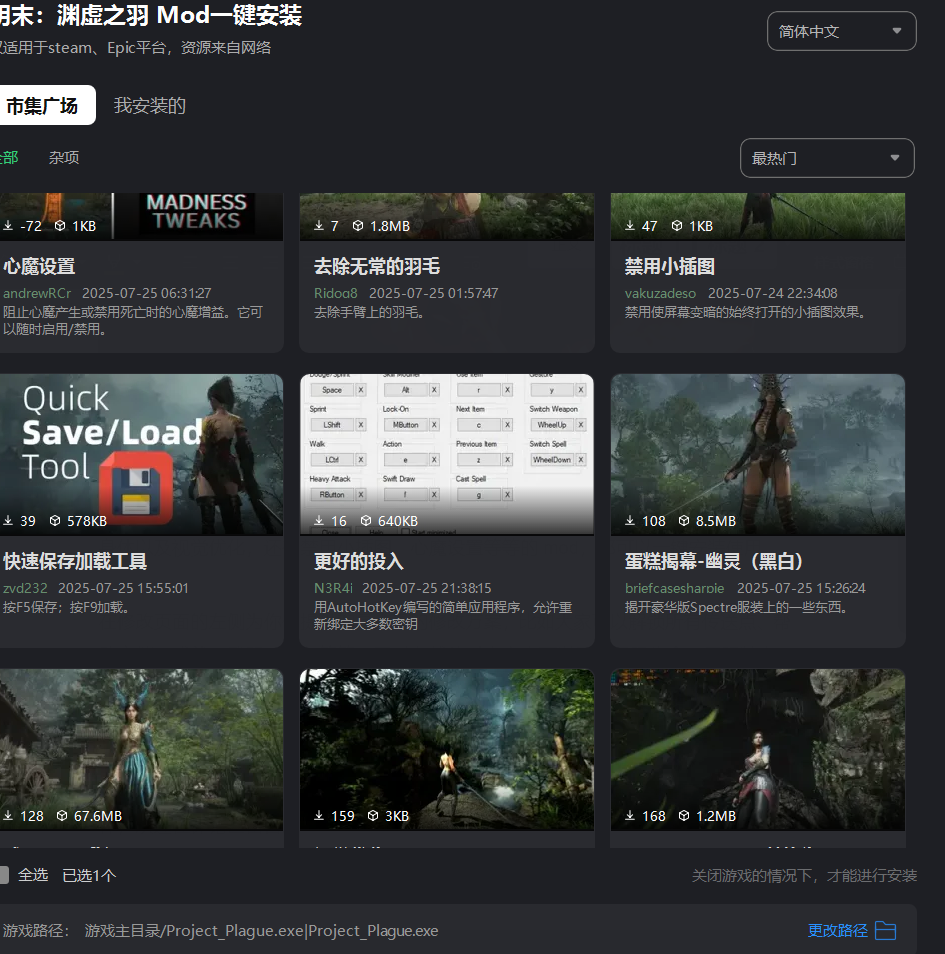This screenshot has height=954, width=945.
Task: Open the 快速保存加载工具 mod title
Action: point(75,561)
